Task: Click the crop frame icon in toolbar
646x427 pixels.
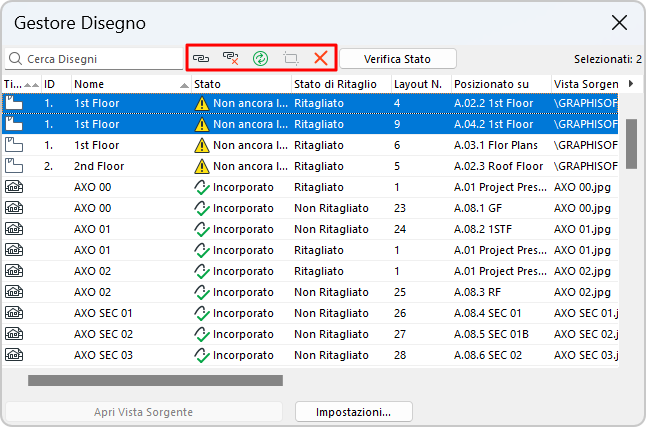Action: click(291, 59)
